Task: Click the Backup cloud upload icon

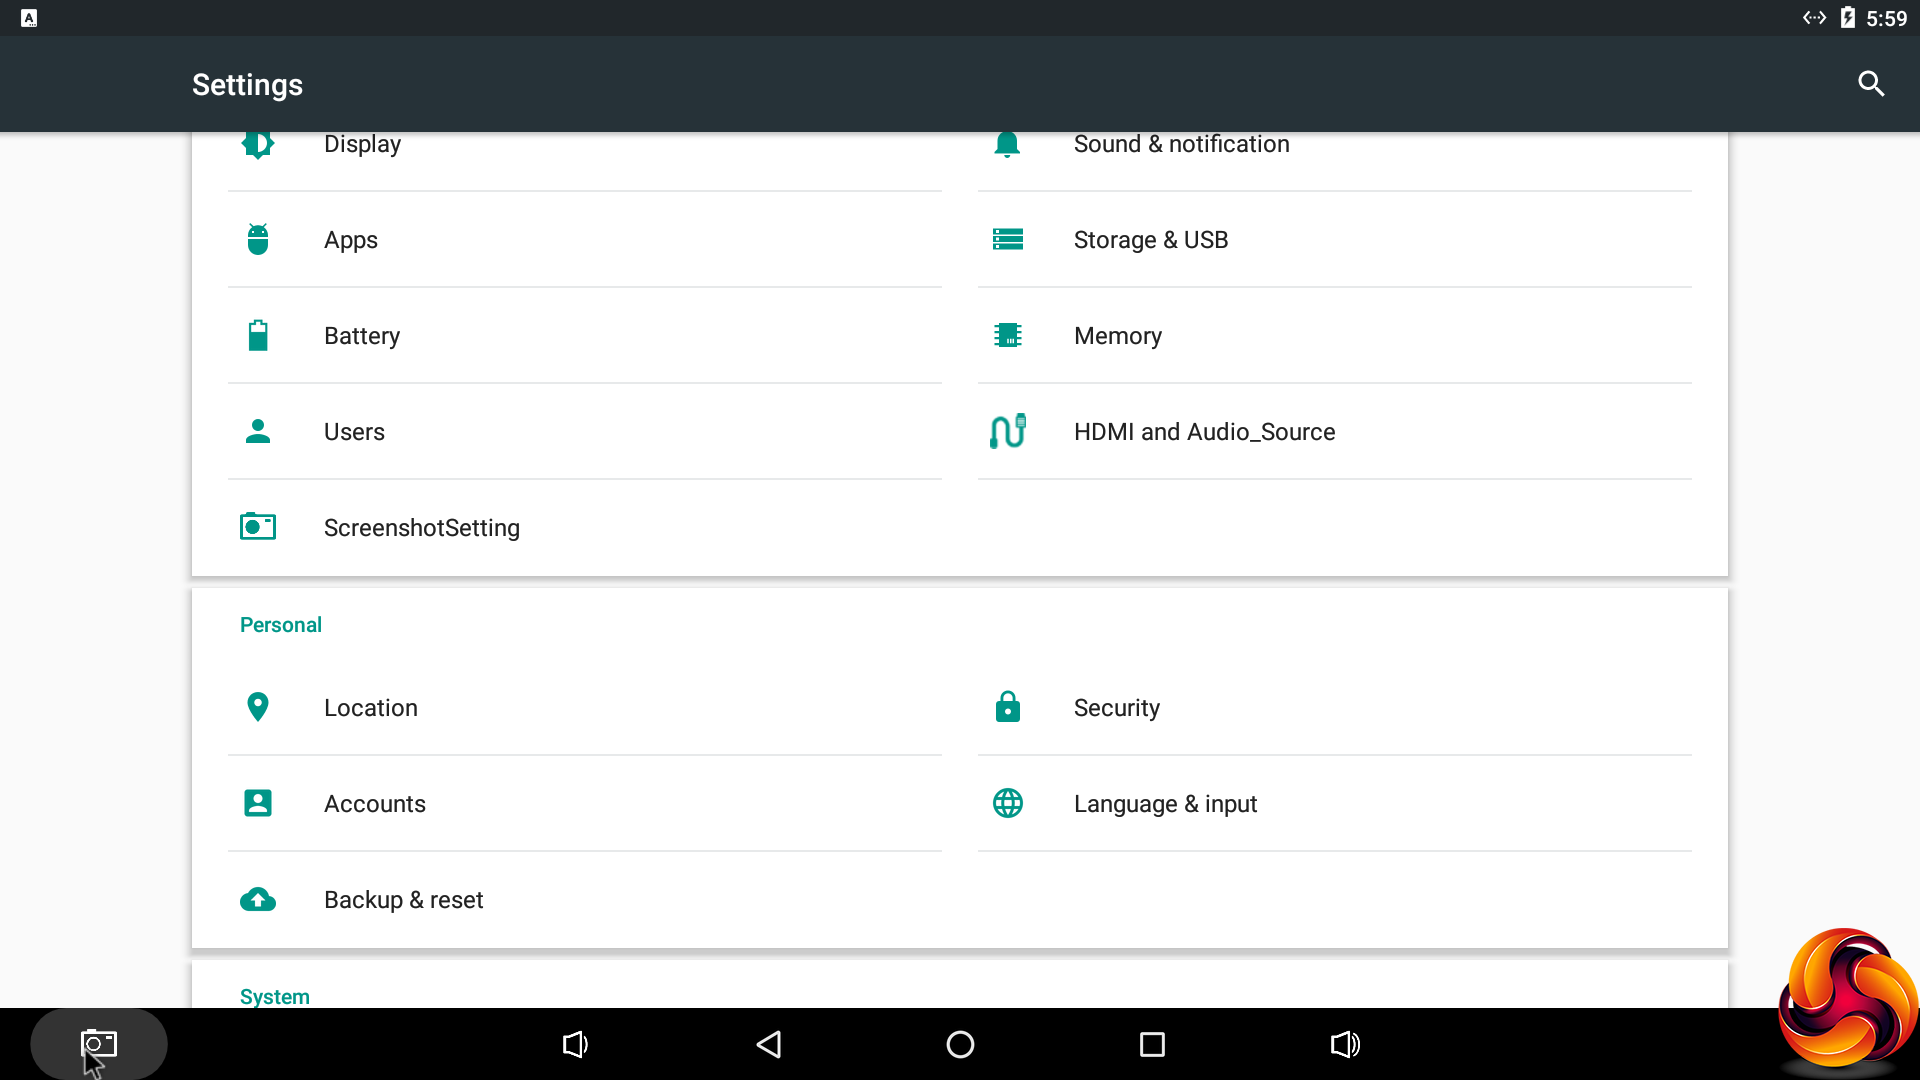Action: [258, 900]
